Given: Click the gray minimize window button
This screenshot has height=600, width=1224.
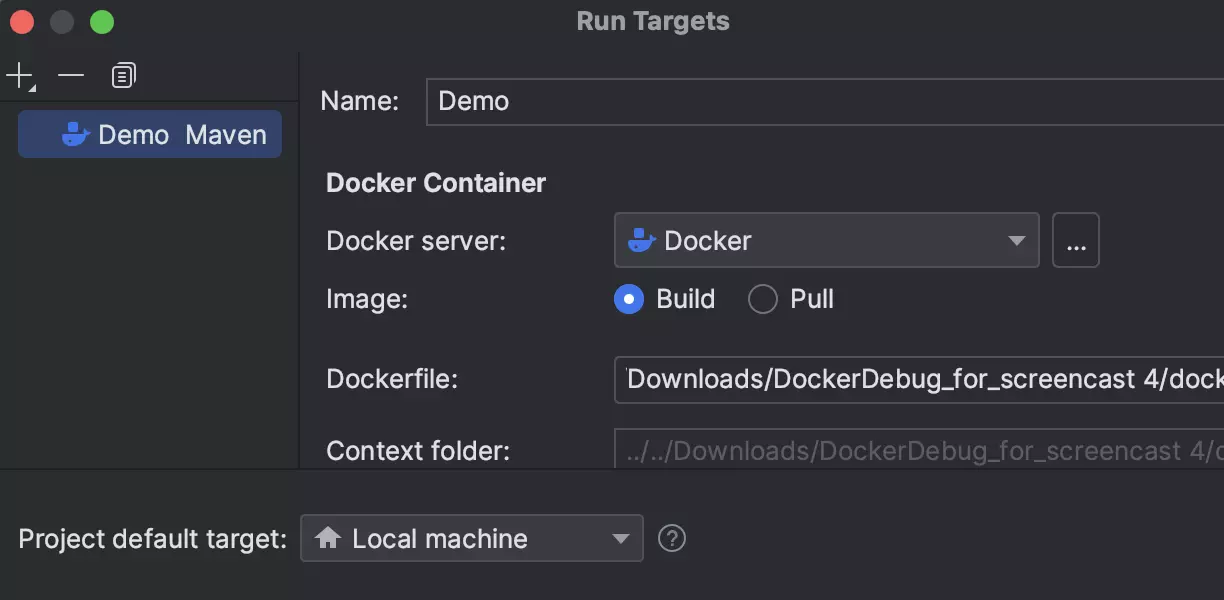Looking at the screenshot, I should 62,22.
